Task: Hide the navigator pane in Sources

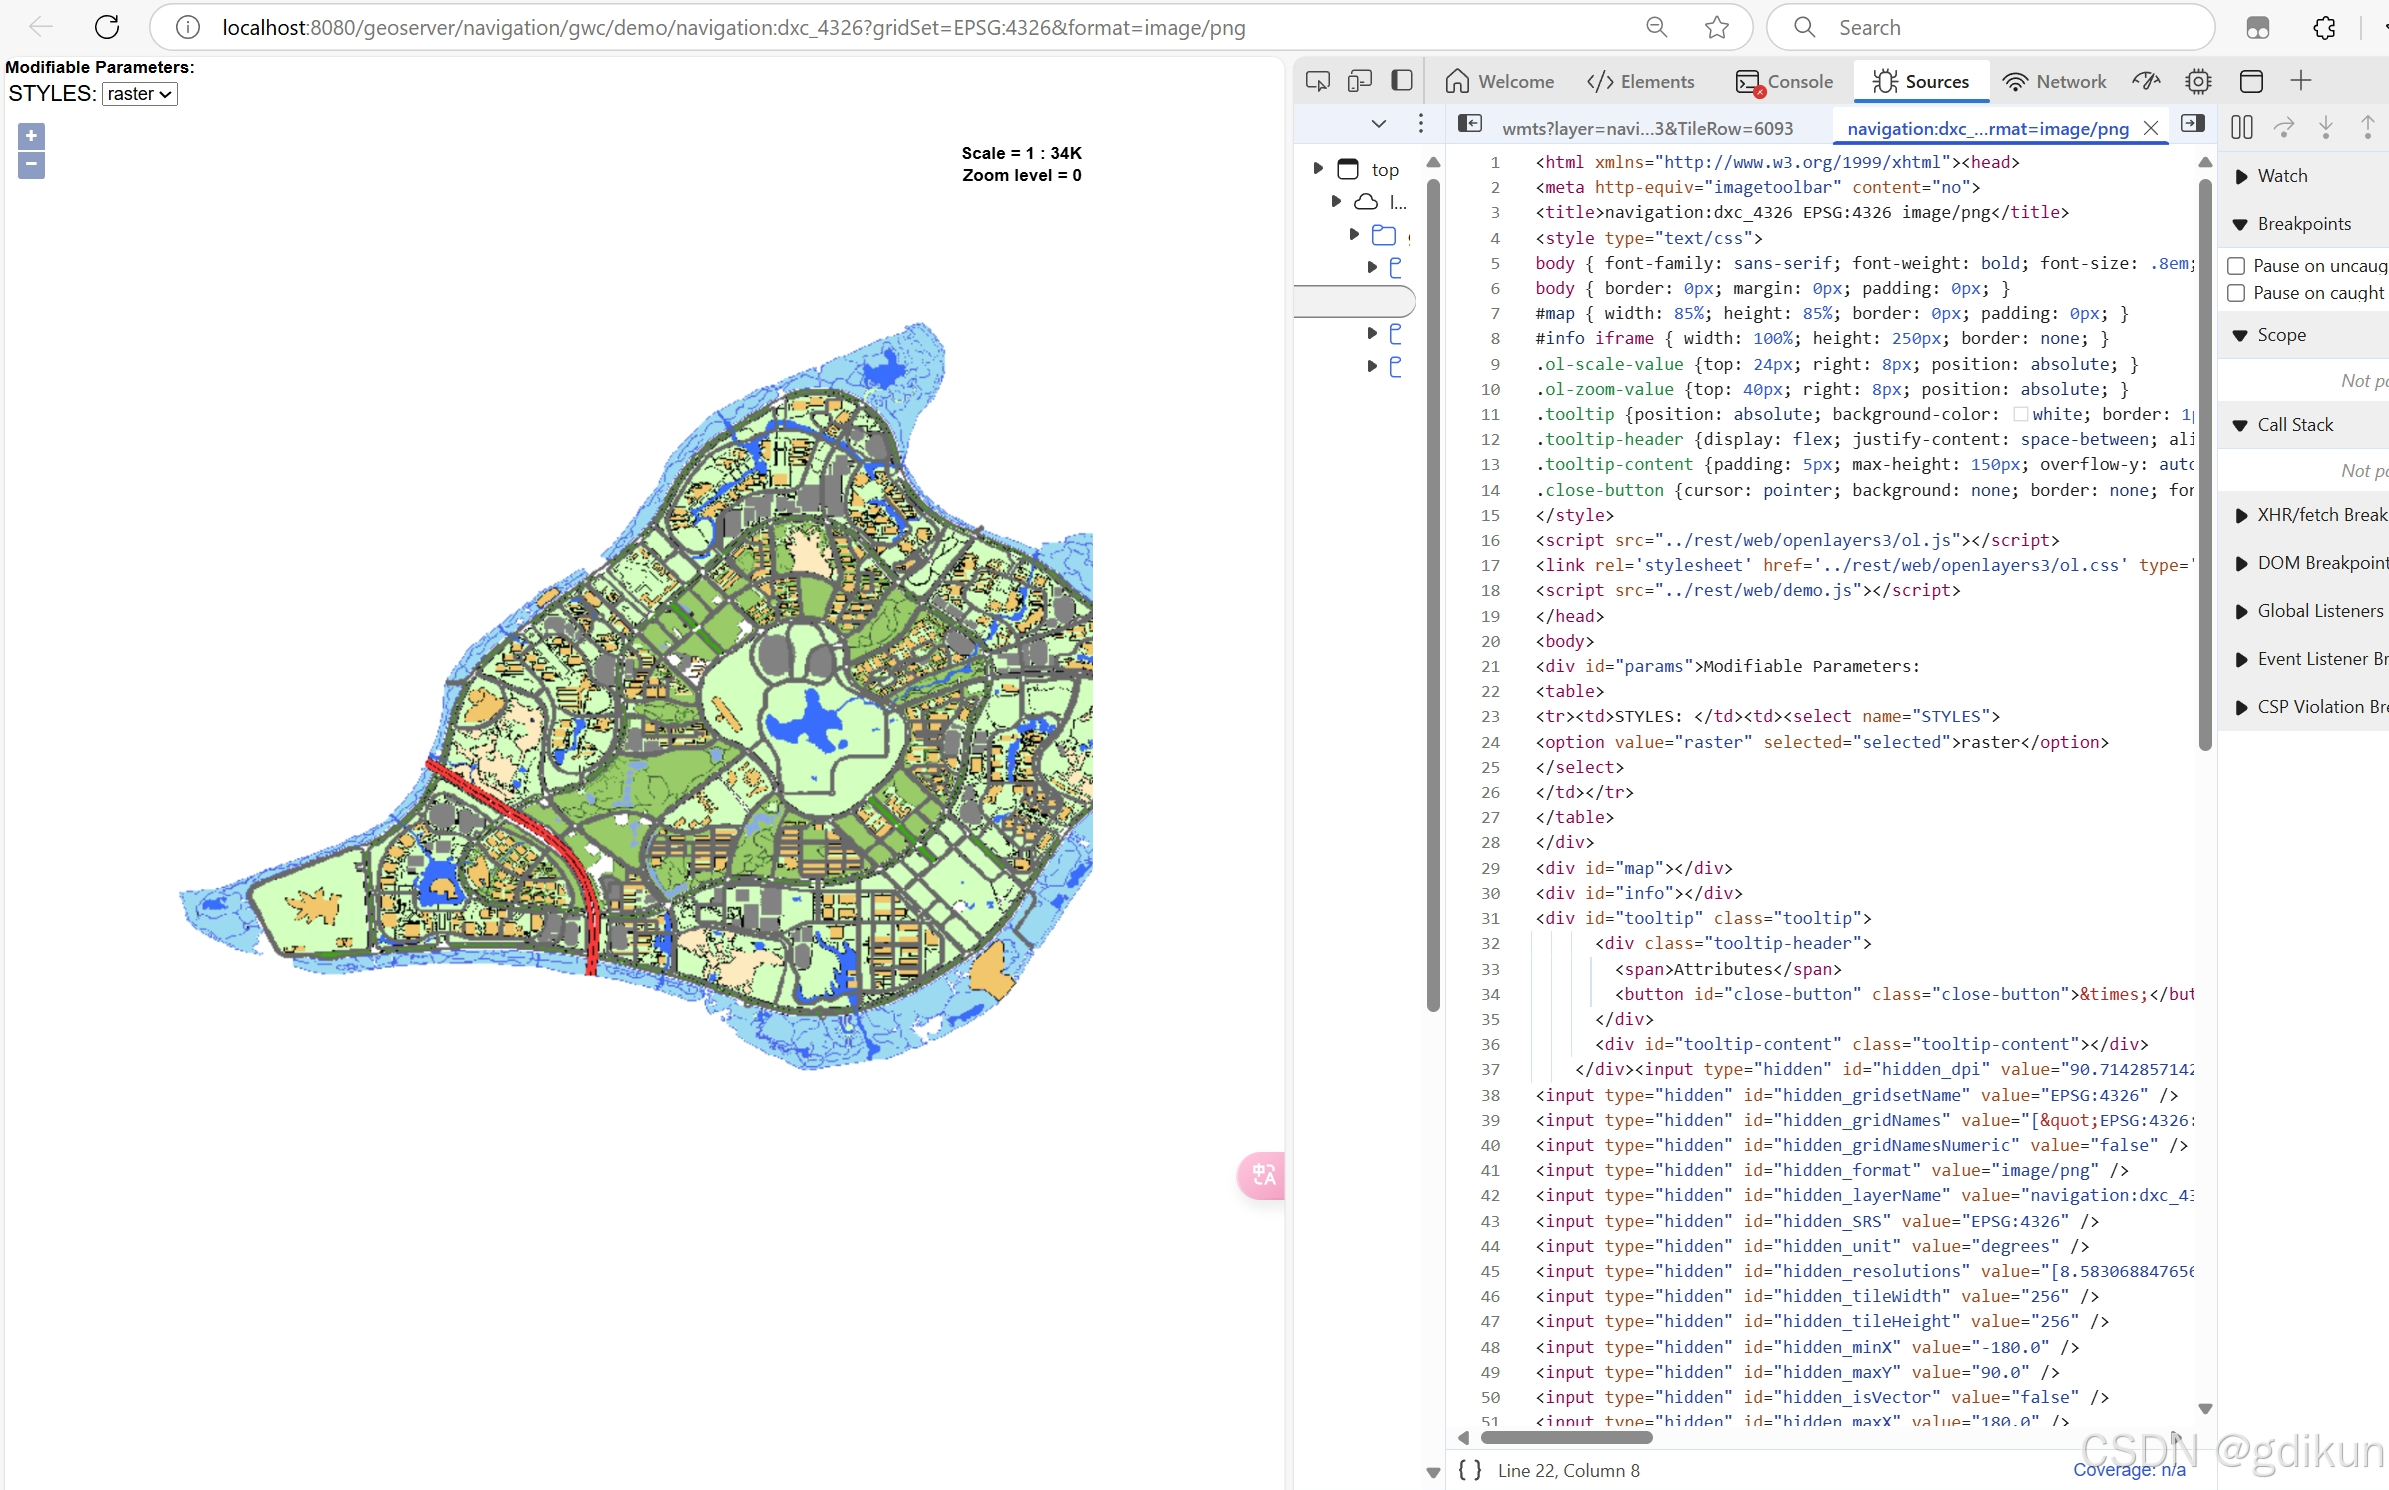Action: (1470, 123)
